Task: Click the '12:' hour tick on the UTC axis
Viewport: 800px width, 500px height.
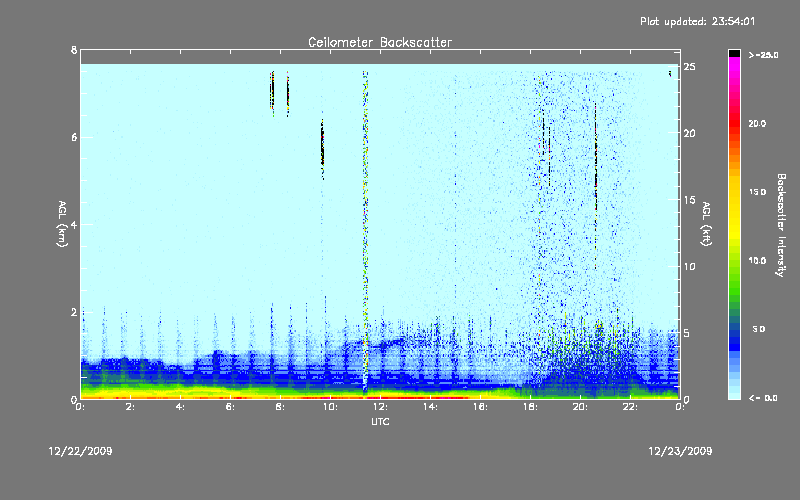Action: [380, 407]
